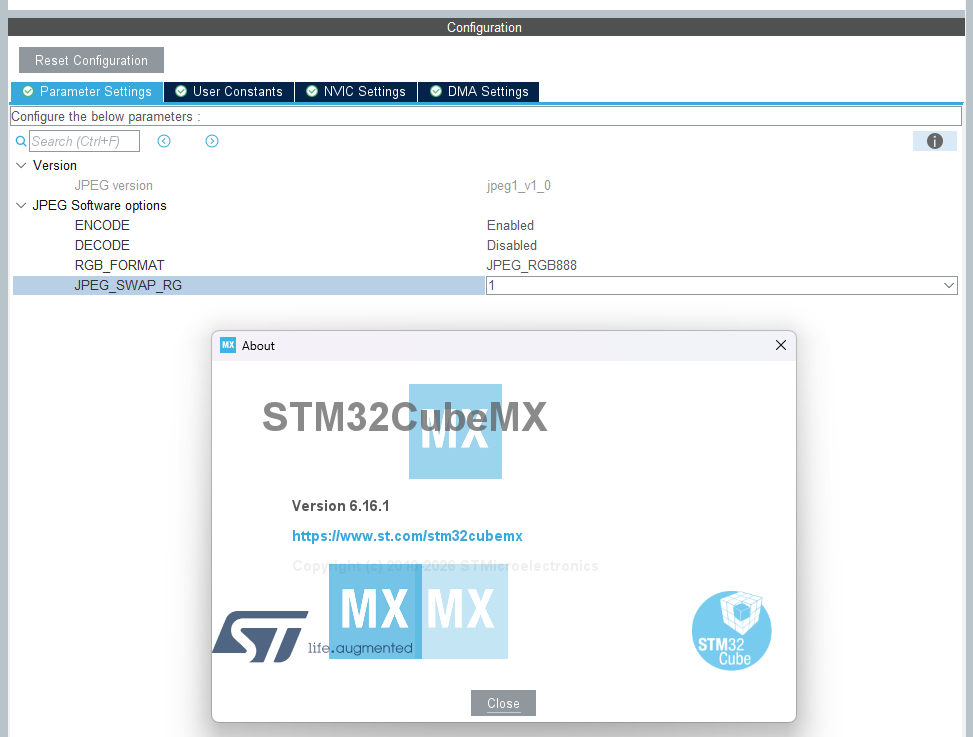
Task: Select the ENCODE parameter row
Action: (485, 225)
